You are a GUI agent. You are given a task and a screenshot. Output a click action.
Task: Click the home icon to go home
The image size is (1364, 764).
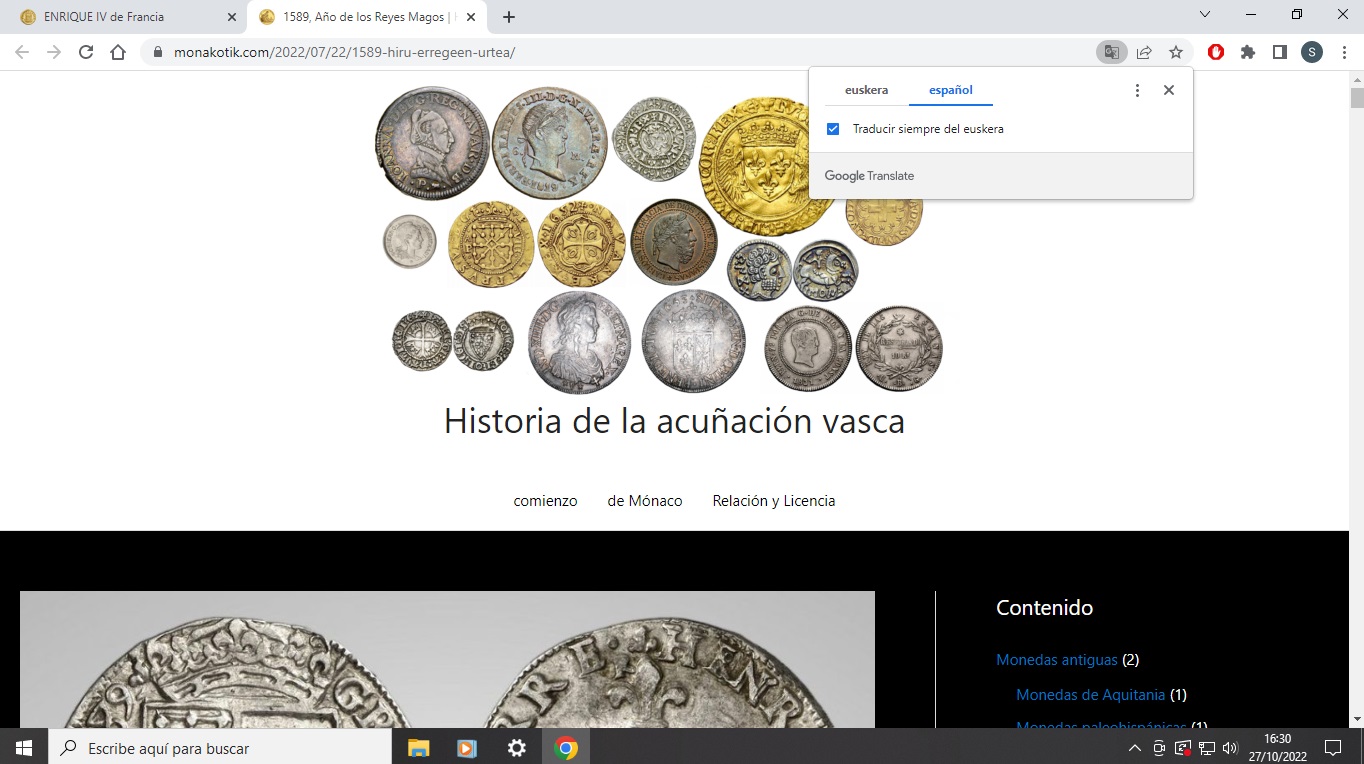click(x=117, y=51)
